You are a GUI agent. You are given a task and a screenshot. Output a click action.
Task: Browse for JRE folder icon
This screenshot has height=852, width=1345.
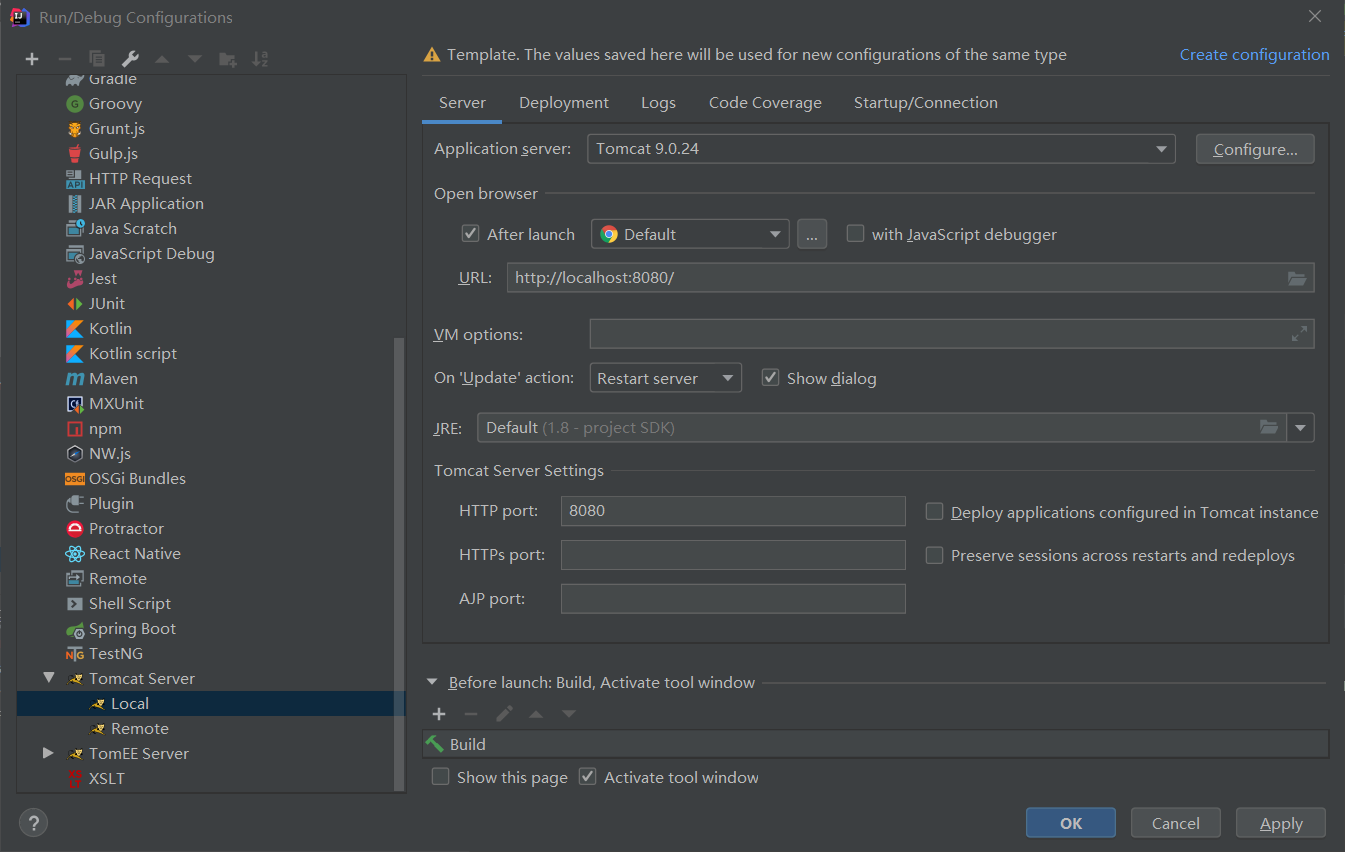pos(1269,427)
